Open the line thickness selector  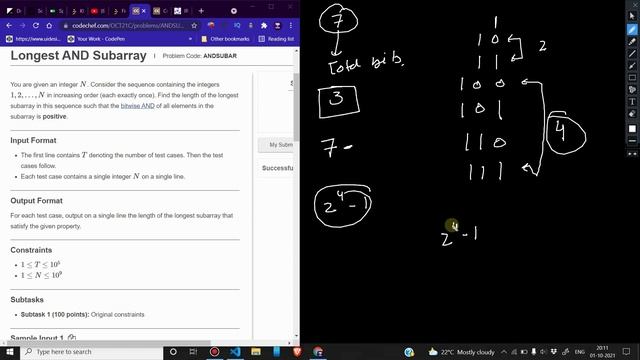click(632, 141)
